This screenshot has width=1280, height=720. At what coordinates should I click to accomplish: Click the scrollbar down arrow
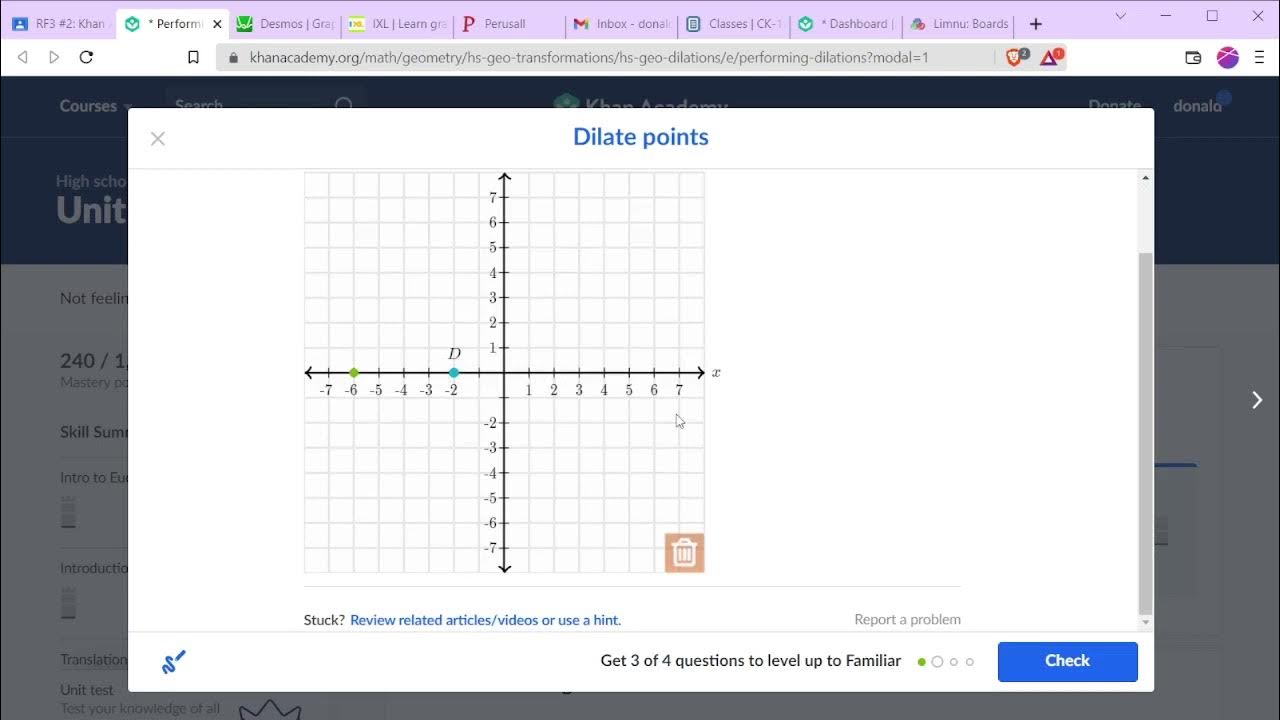(x=1146, y=623)
